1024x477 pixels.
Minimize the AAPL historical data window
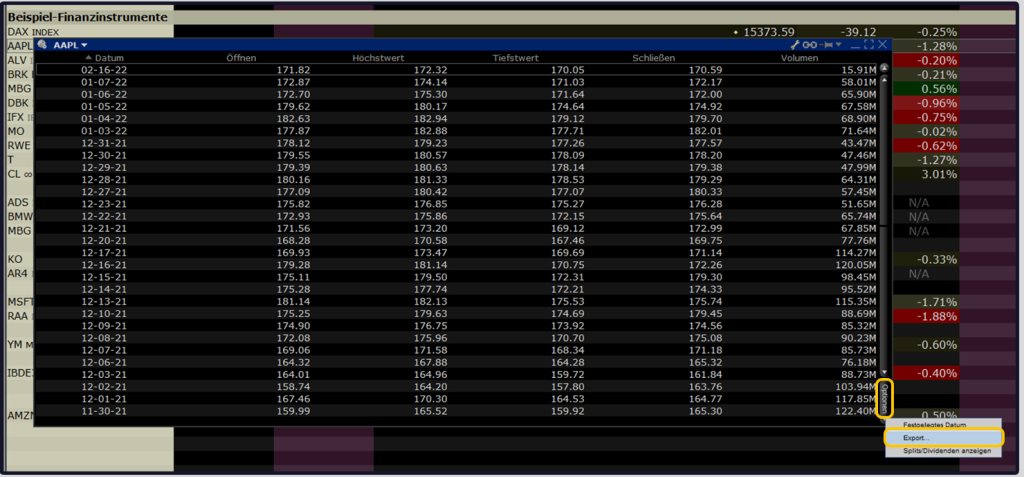pyautogui.click(x=856, y=47)
